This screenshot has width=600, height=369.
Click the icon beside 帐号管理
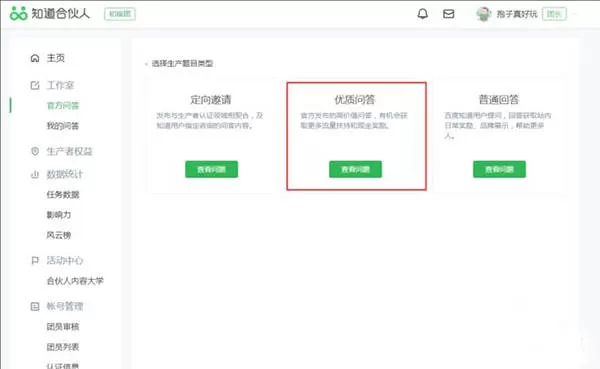click(35, 306)
